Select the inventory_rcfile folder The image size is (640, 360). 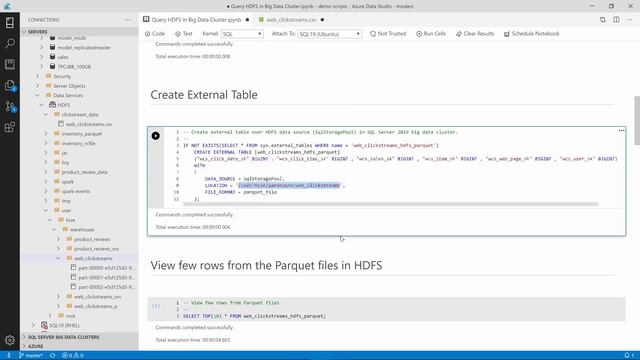(78, 143)
